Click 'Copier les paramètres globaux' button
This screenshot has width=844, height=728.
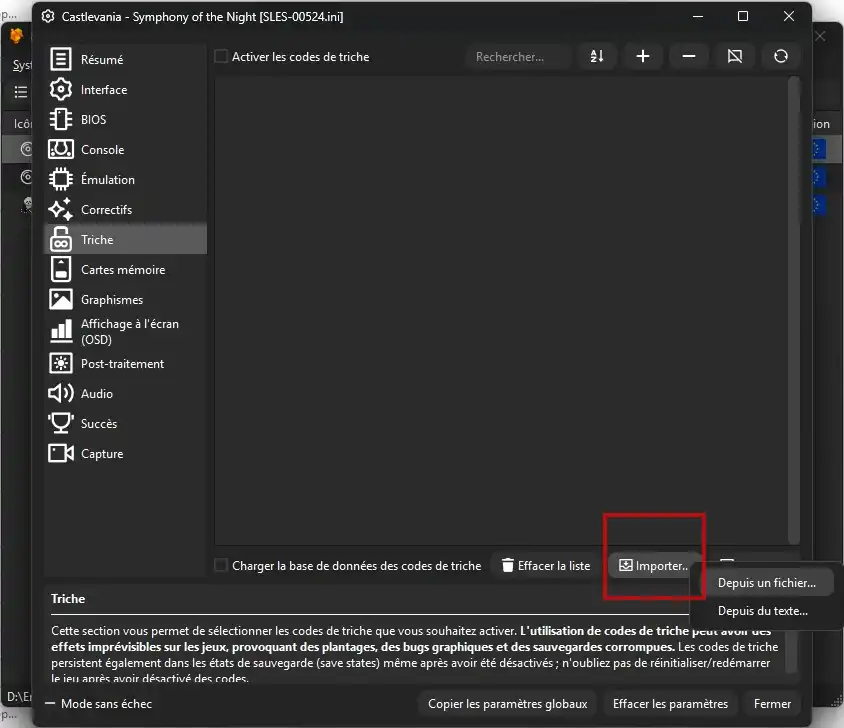pyautogui.click(x=508, y=704)
